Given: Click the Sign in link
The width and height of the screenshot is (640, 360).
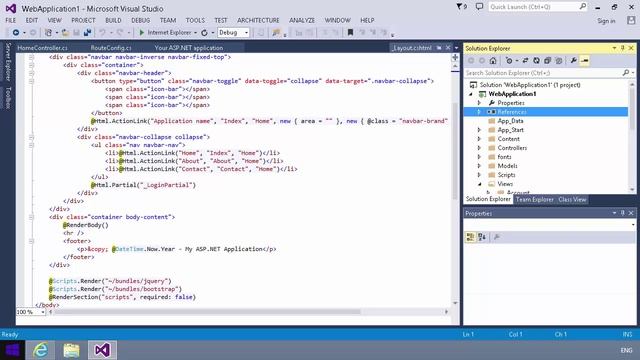Looking at the screenshot, I should (x=606, y=21).
